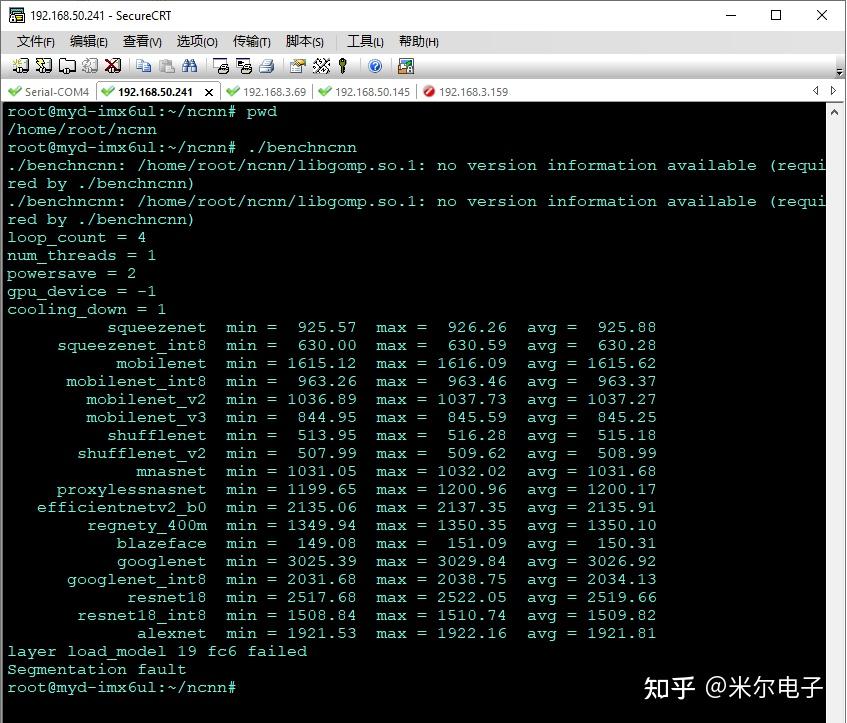847x723 pixels.
Task: Open the 脚本(S) menu
Action: (x=305, y=41)
